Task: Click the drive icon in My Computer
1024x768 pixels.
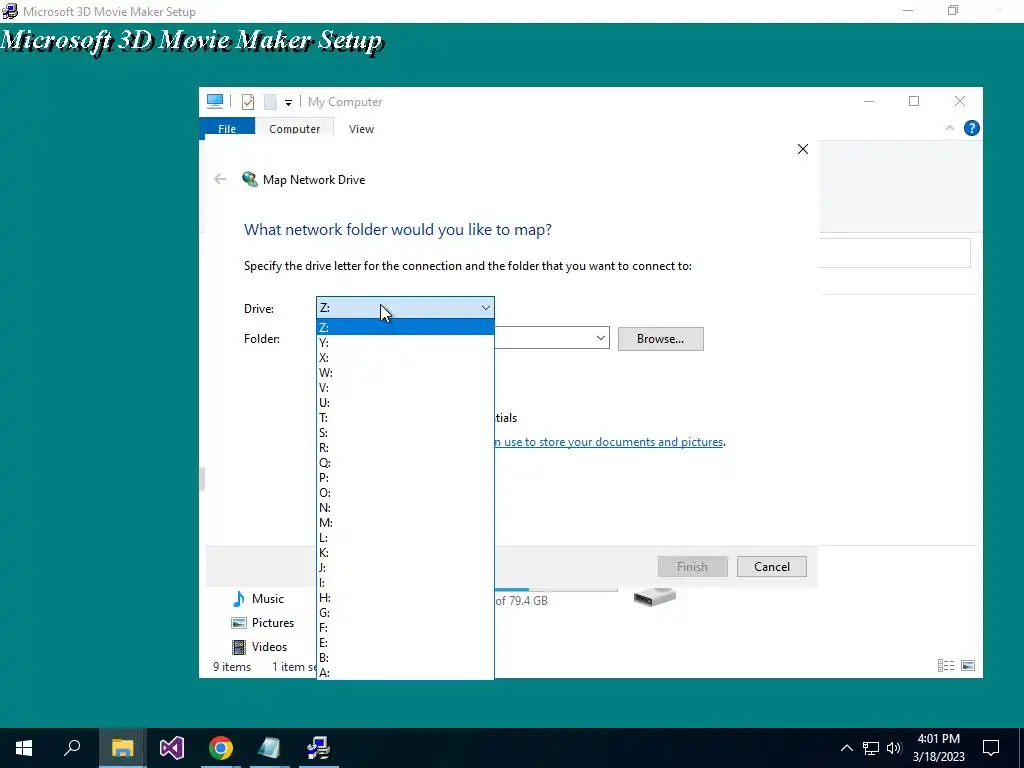Action: [x=654, y=596]
